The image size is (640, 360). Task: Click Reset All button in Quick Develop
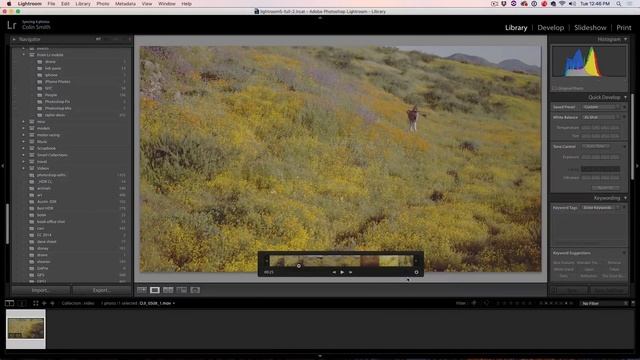point(606,188)
